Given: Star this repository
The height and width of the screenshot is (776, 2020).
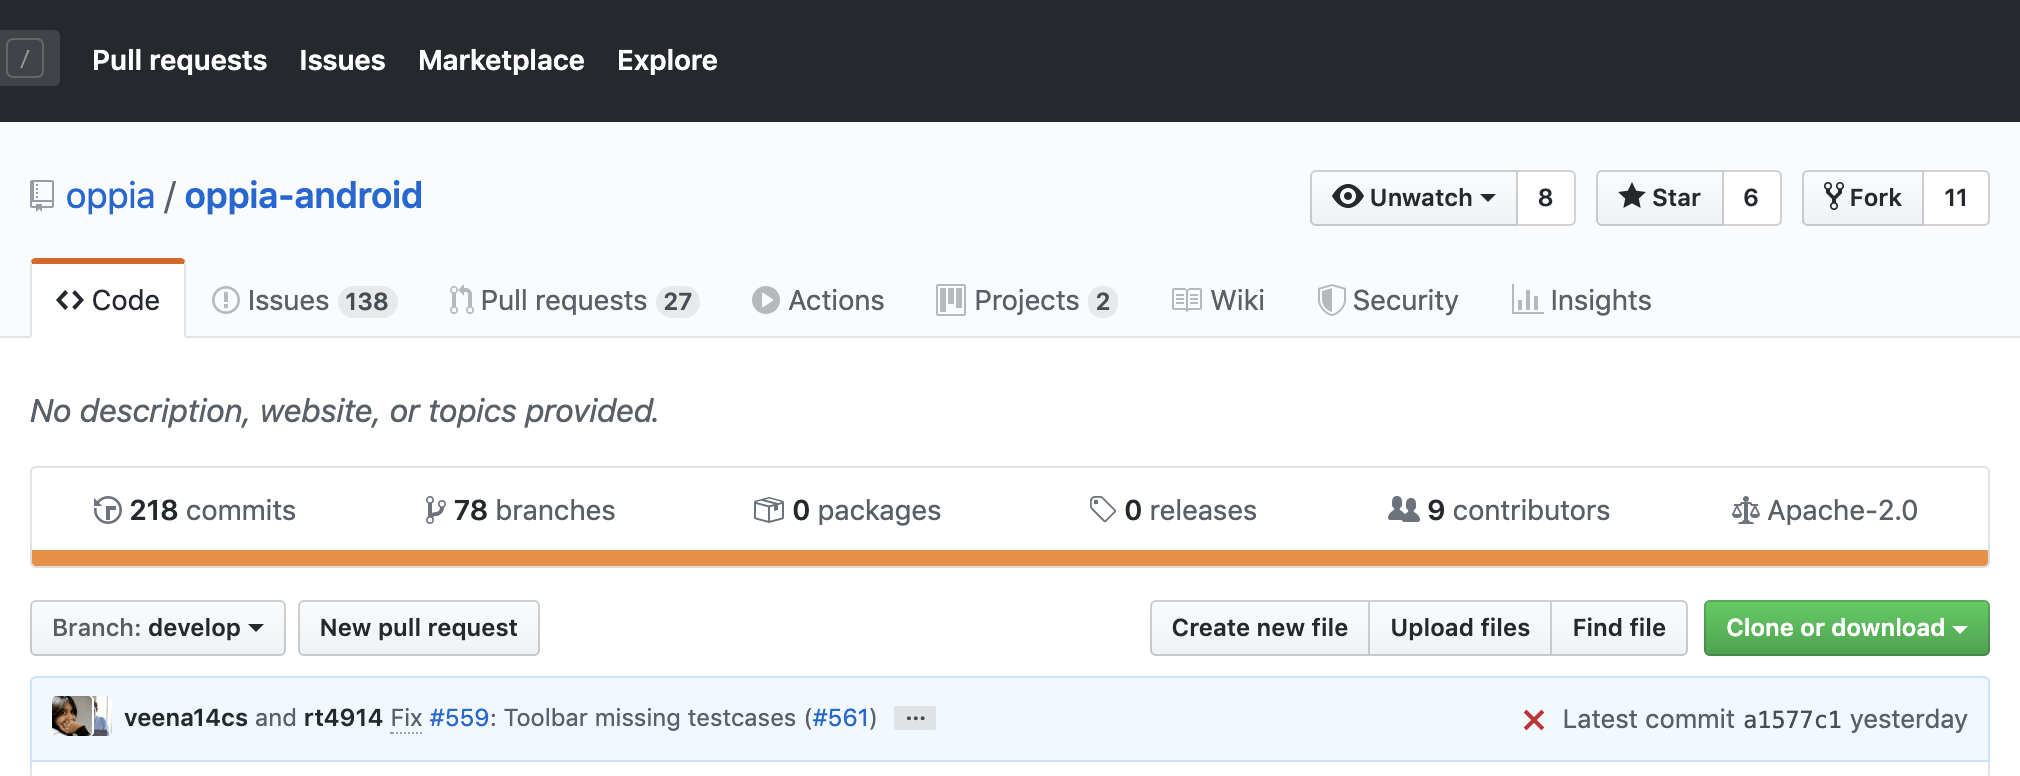Looking at the screenshot, I should click(1660, 198).
